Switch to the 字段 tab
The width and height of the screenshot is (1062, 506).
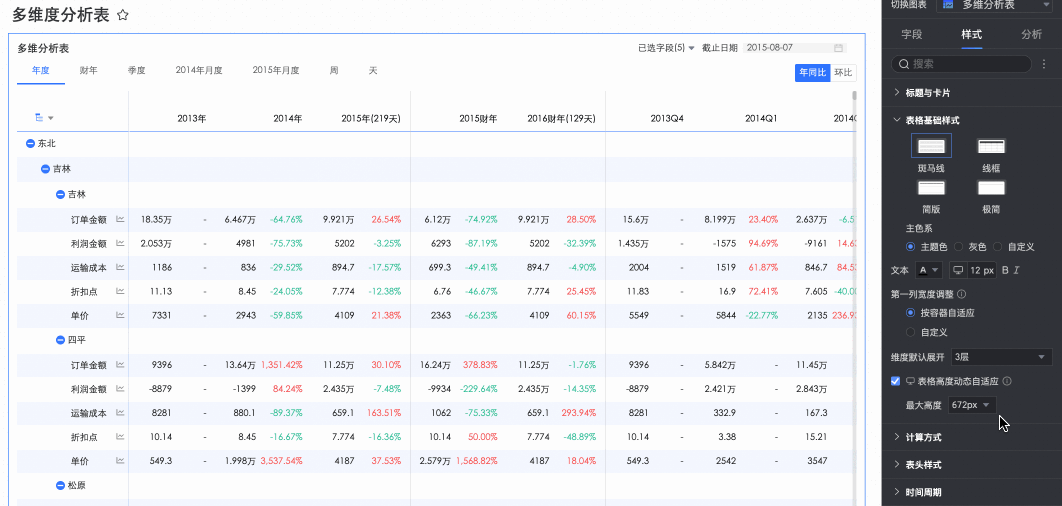tap(912, 34)
